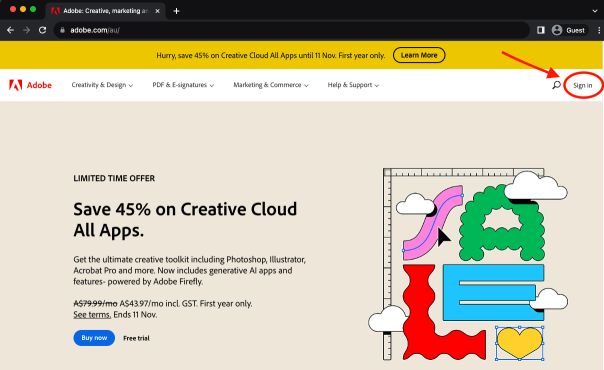This screenshot has height=370, width=604.
Task: Expand the Creativity & Design menu
Action: click(102, 85)
